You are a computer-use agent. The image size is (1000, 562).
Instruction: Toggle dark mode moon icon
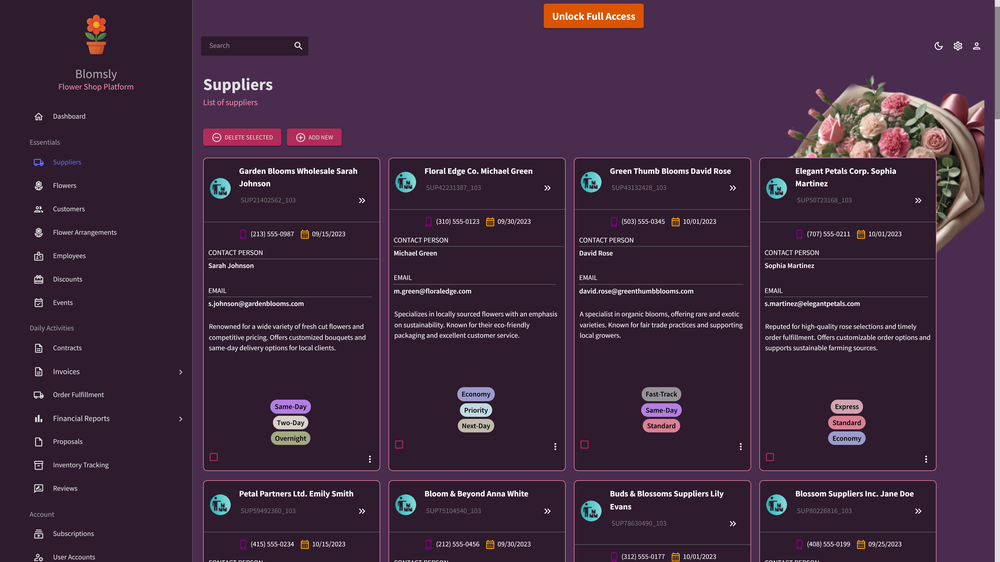pos(938,46)
